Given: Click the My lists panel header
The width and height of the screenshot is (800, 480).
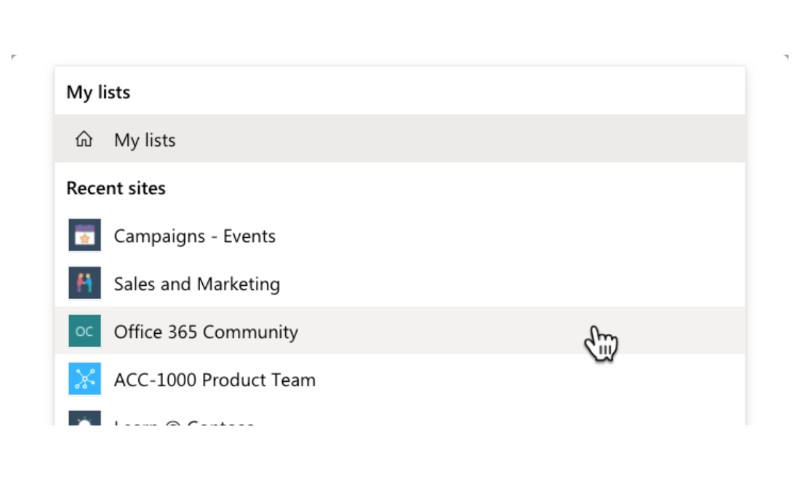Looking at the screenshot, I should [x=98, y=92].
